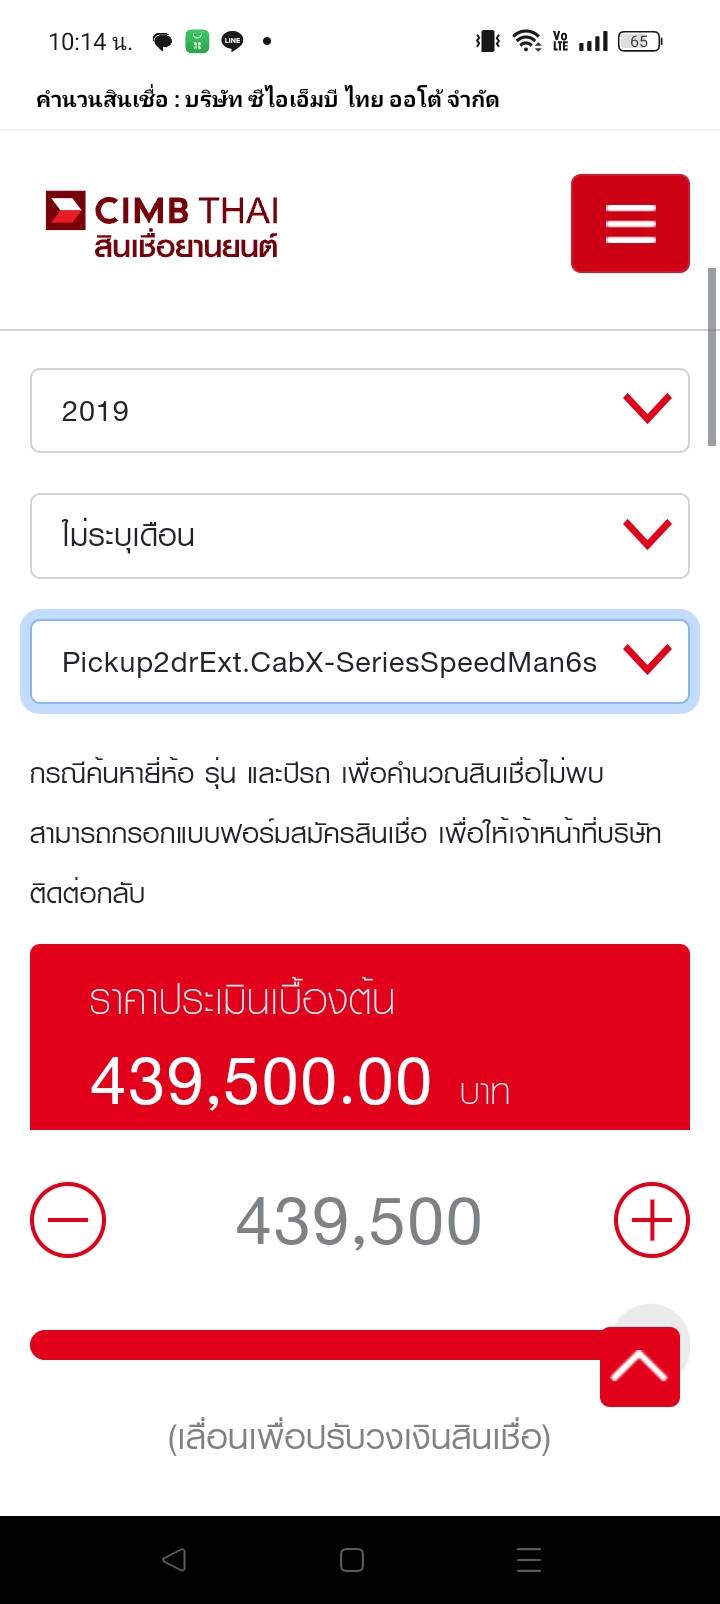This screenshot has height=1604, width=720.
Task: Tap the ราคาประเมินเบื้องต้น price panel
Action: [360, 1037]
